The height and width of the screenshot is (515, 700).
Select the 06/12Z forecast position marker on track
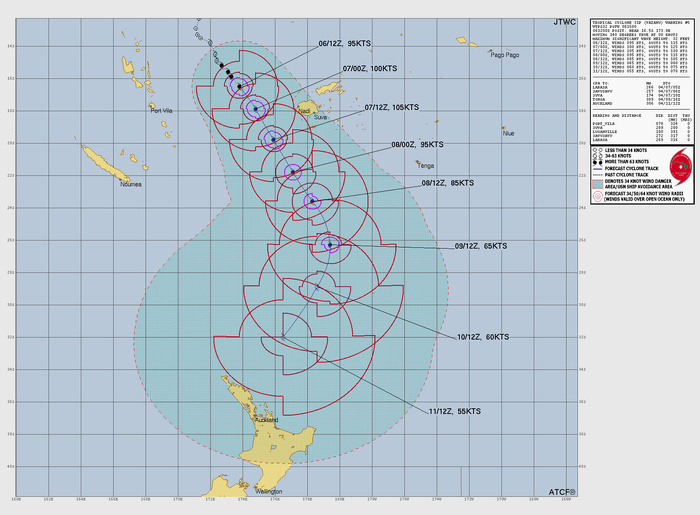pyautogui.click(x=240, y=86)
